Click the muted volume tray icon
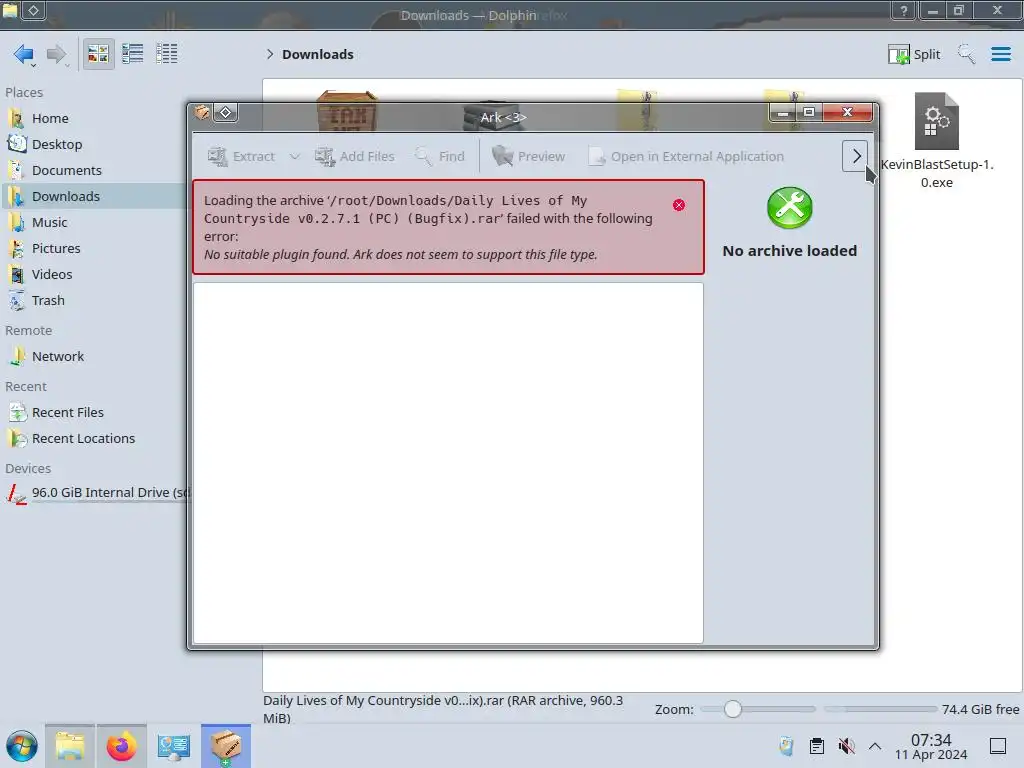Viewport: 1024px width, 768px height. 846,746
